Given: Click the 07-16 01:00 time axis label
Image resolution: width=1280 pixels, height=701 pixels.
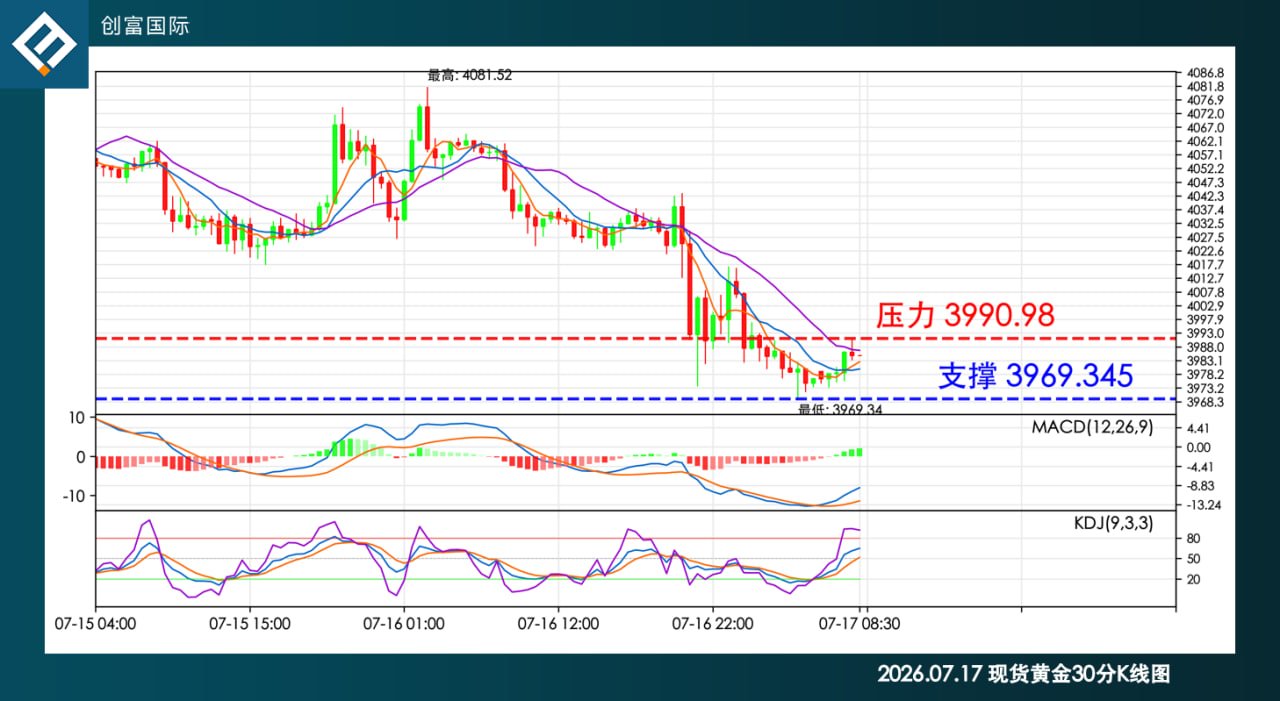Looking at the screenshot, I should coord(404,623).
